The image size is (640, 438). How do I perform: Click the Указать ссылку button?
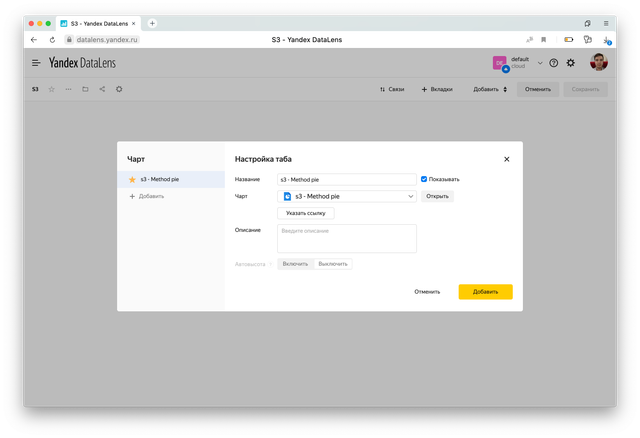pos(306,213)
